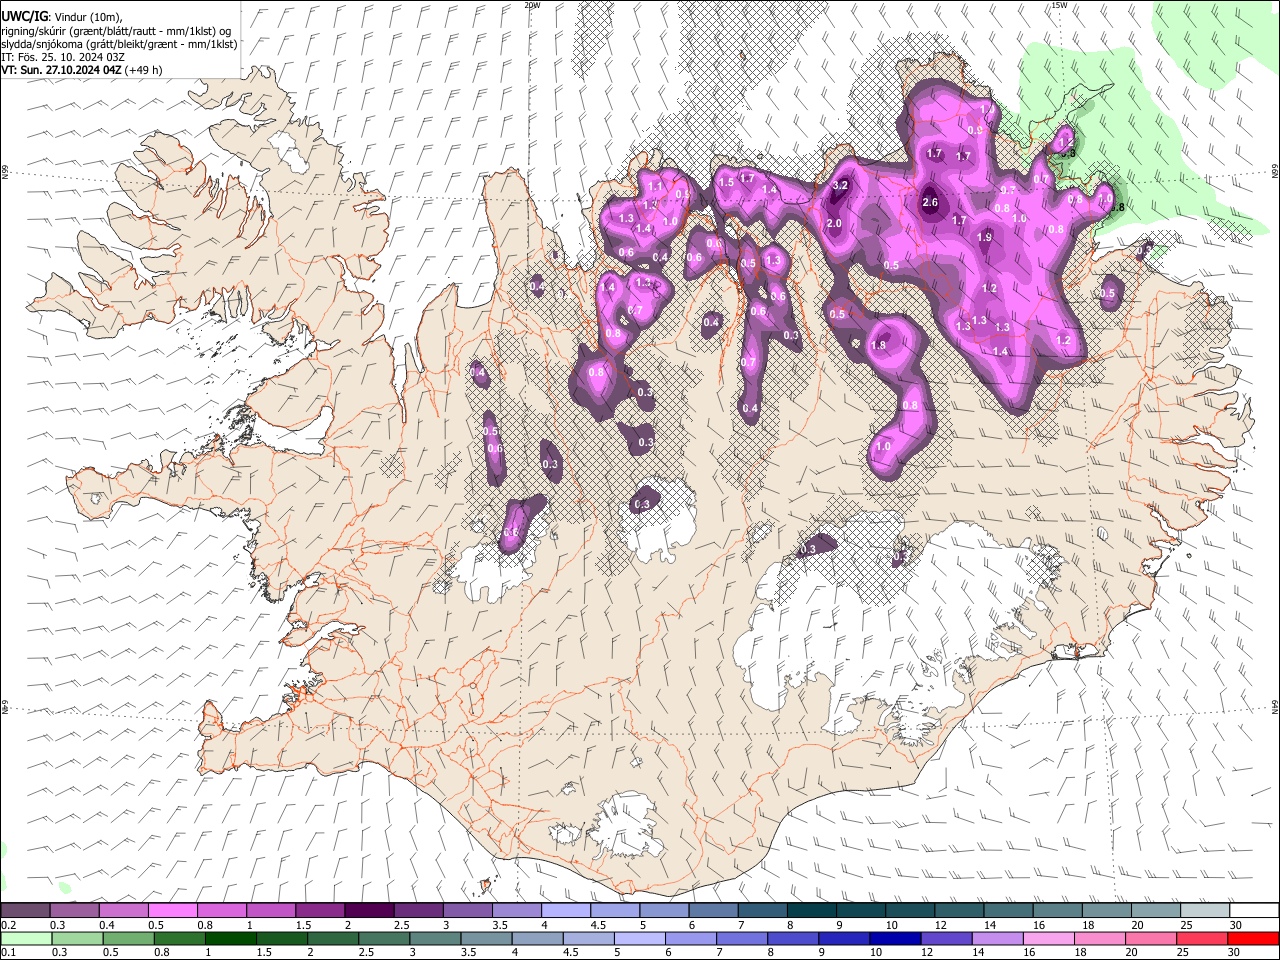This screenshot has width=1280, height=960.
Task: Click the 'rigning/skúrir' legend description line
Action: [116, 31]
